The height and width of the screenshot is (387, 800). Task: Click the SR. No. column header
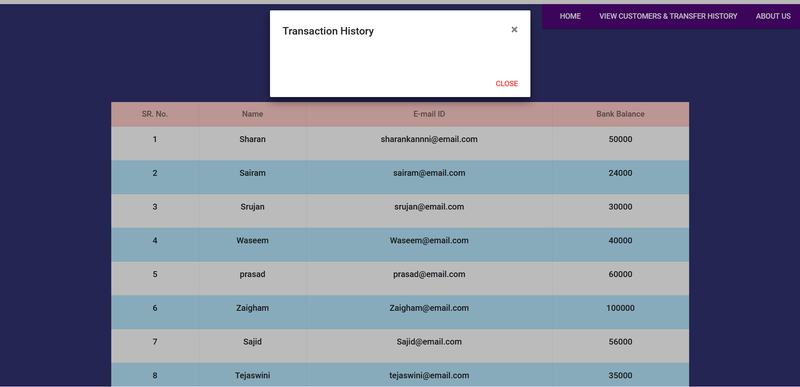point(155,114)
